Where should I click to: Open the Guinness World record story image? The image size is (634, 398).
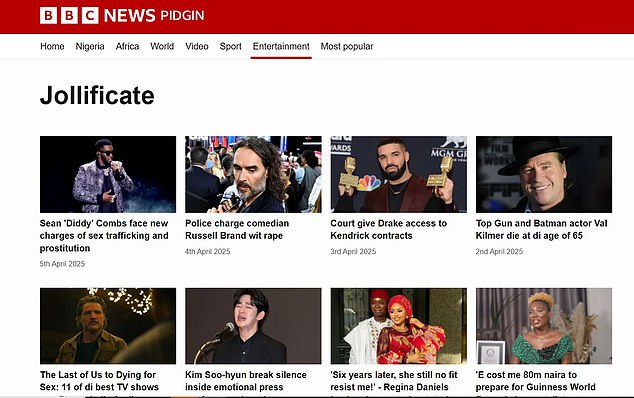point(544,326)
